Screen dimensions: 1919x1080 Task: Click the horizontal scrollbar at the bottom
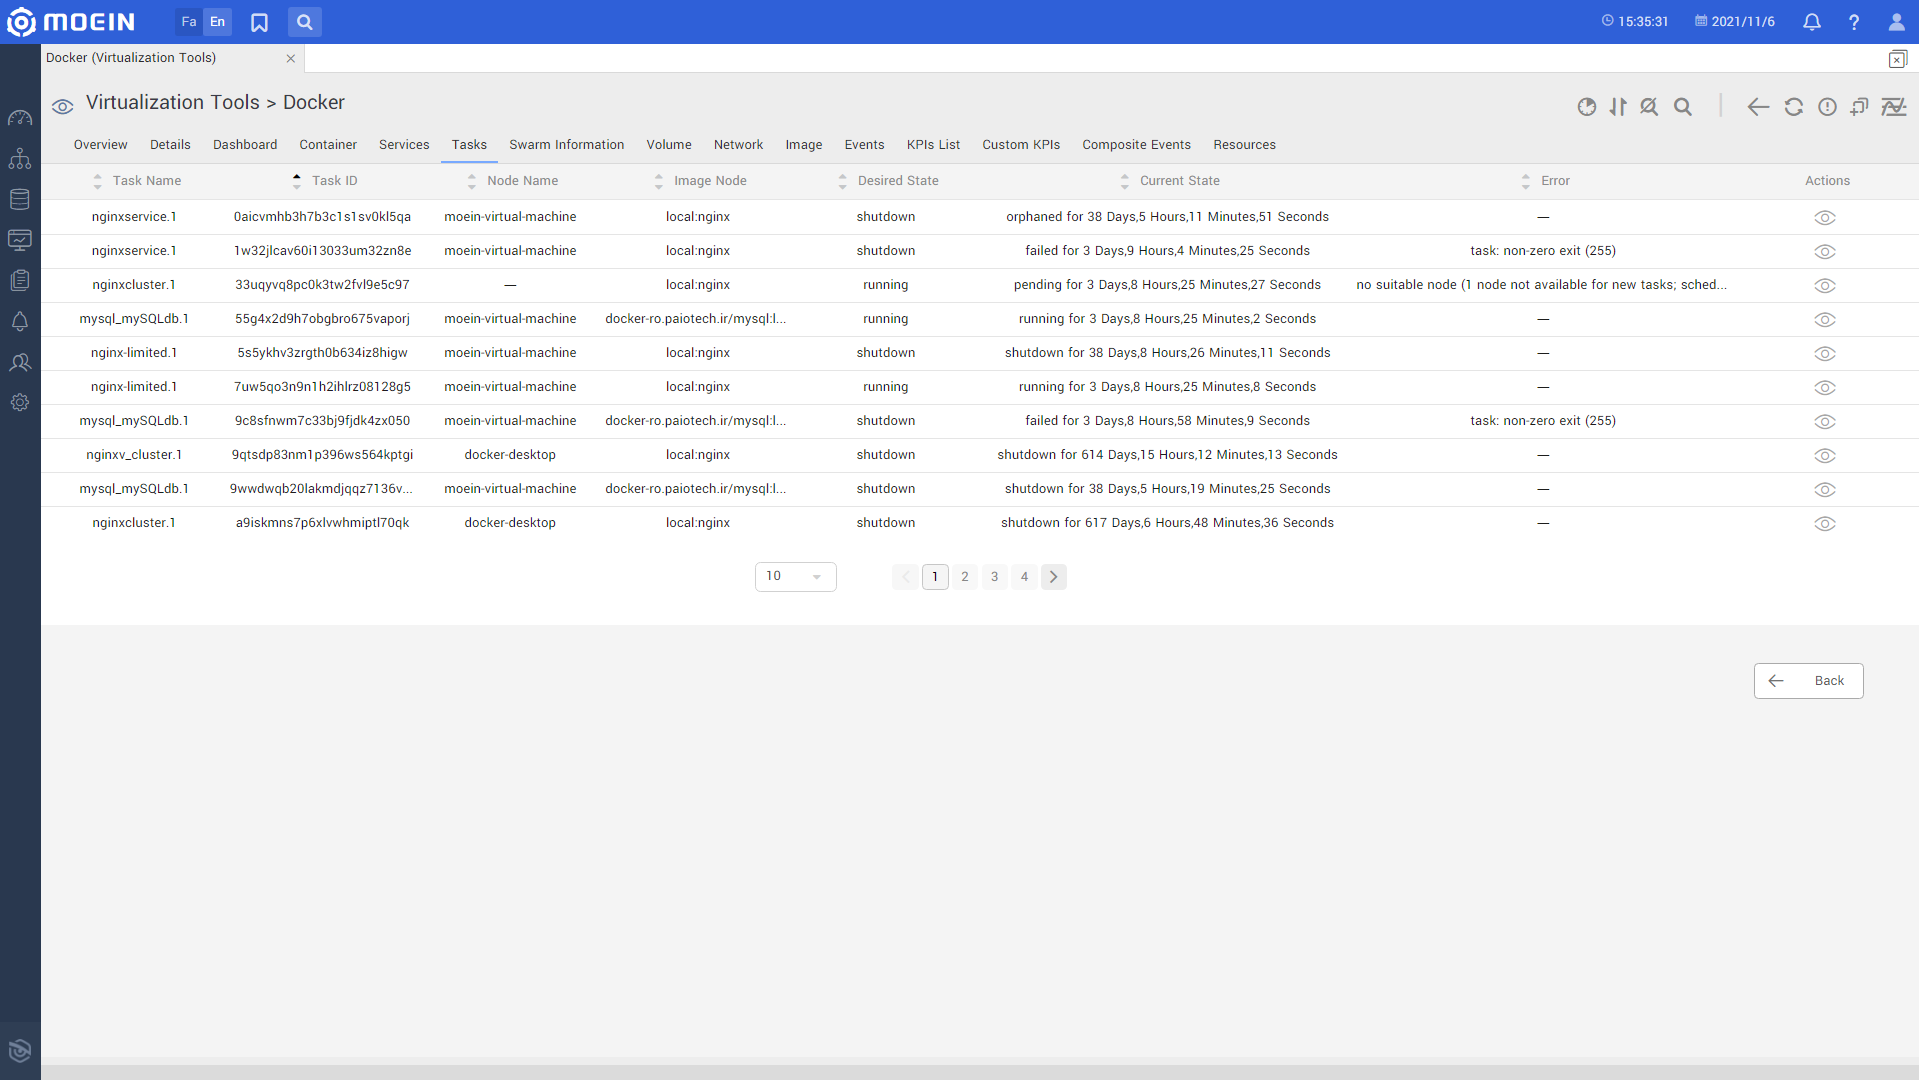980,1072
